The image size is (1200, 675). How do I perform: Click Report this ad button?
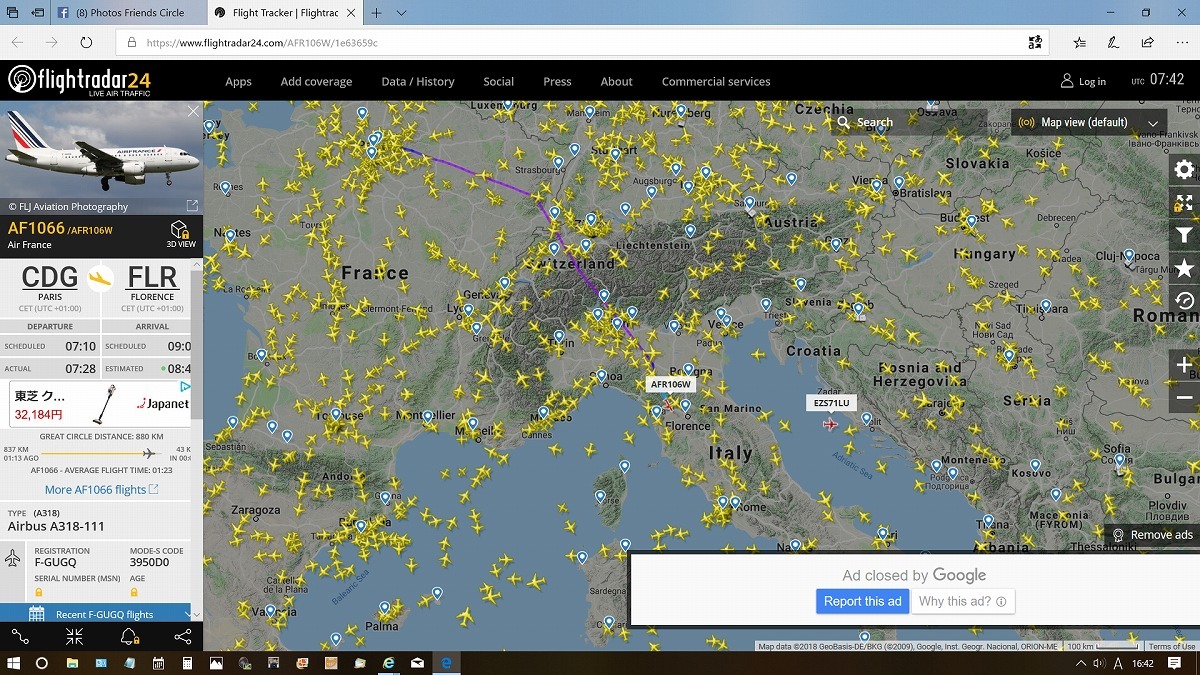[x=862, y=601]
